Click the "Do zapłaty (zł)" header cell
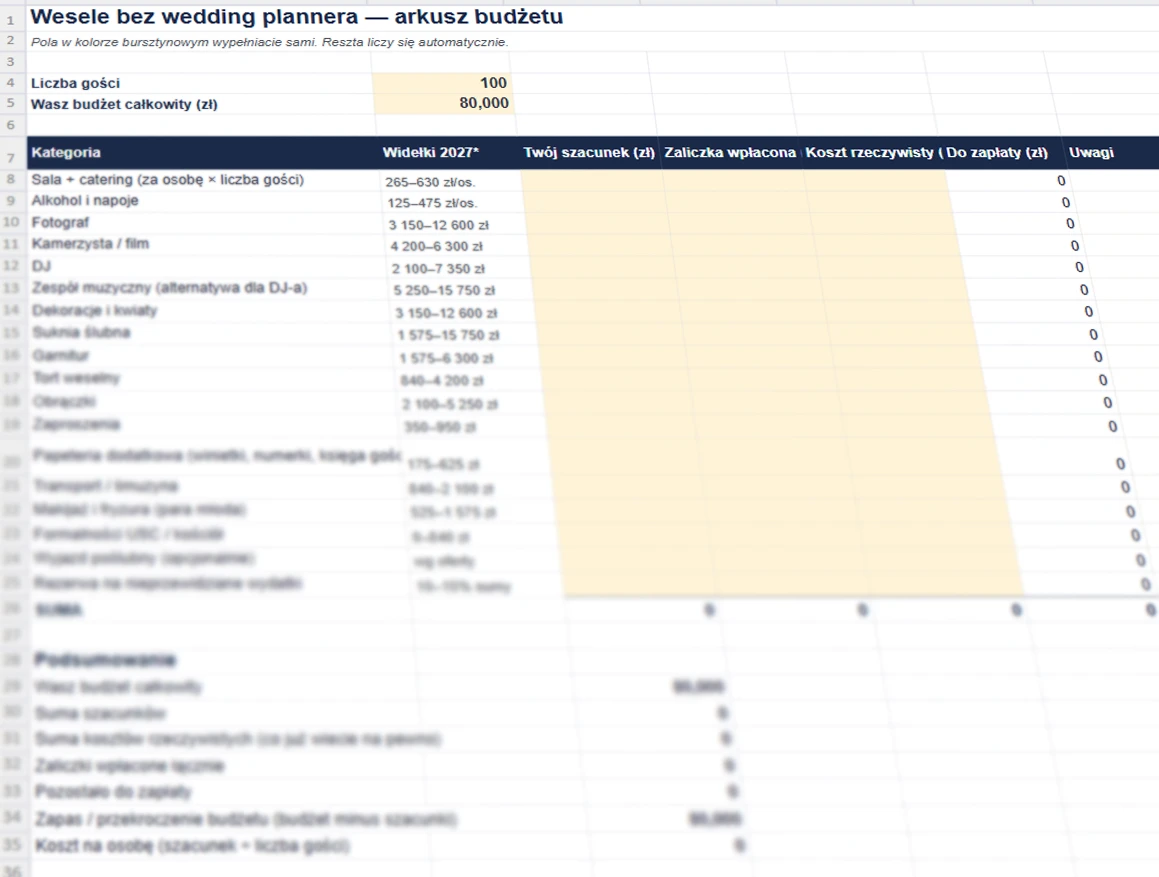This screenshot has width=1159, height=877. [1001, 152]
